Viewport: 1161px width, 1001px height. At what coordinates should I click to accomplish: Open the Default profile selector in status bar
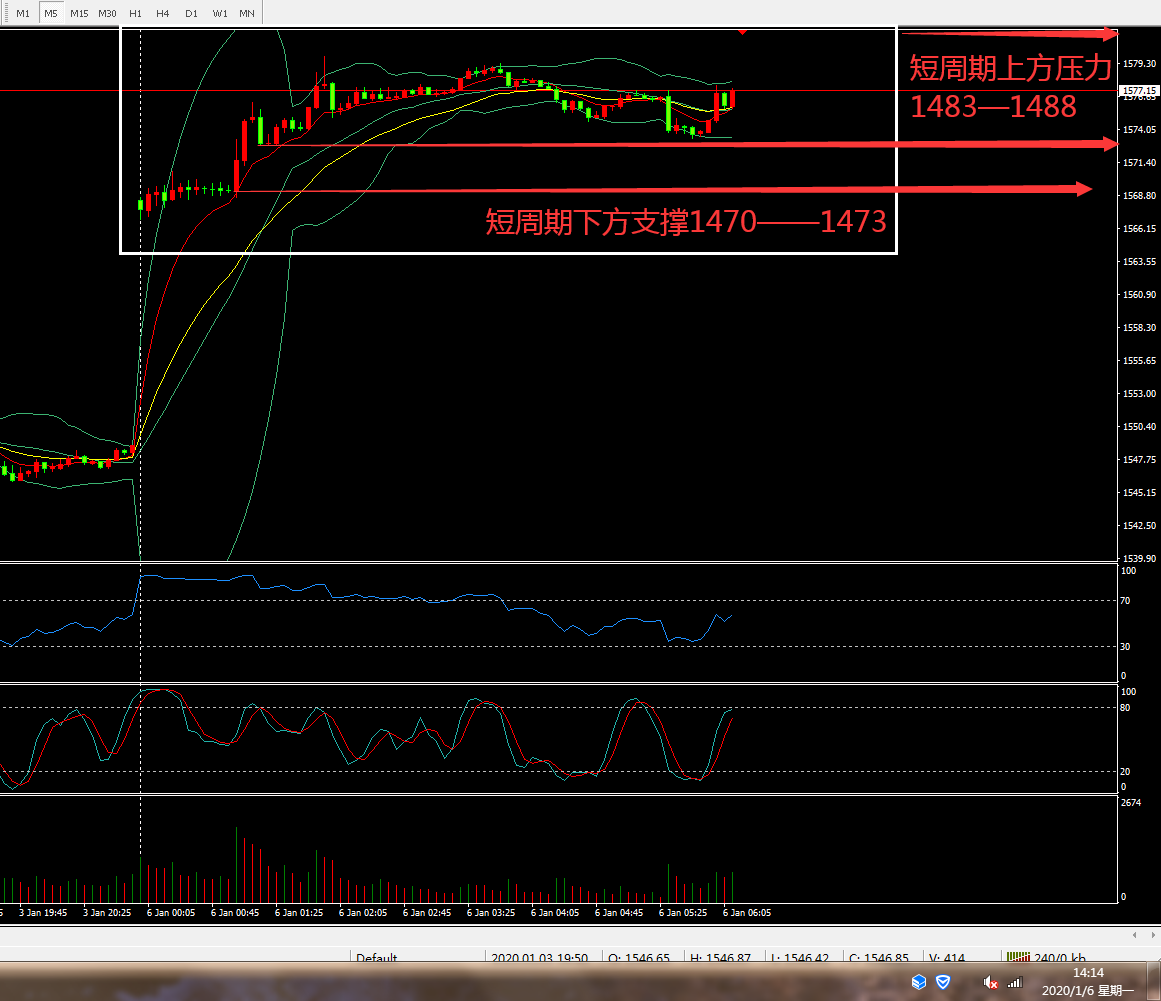[377, 957]
